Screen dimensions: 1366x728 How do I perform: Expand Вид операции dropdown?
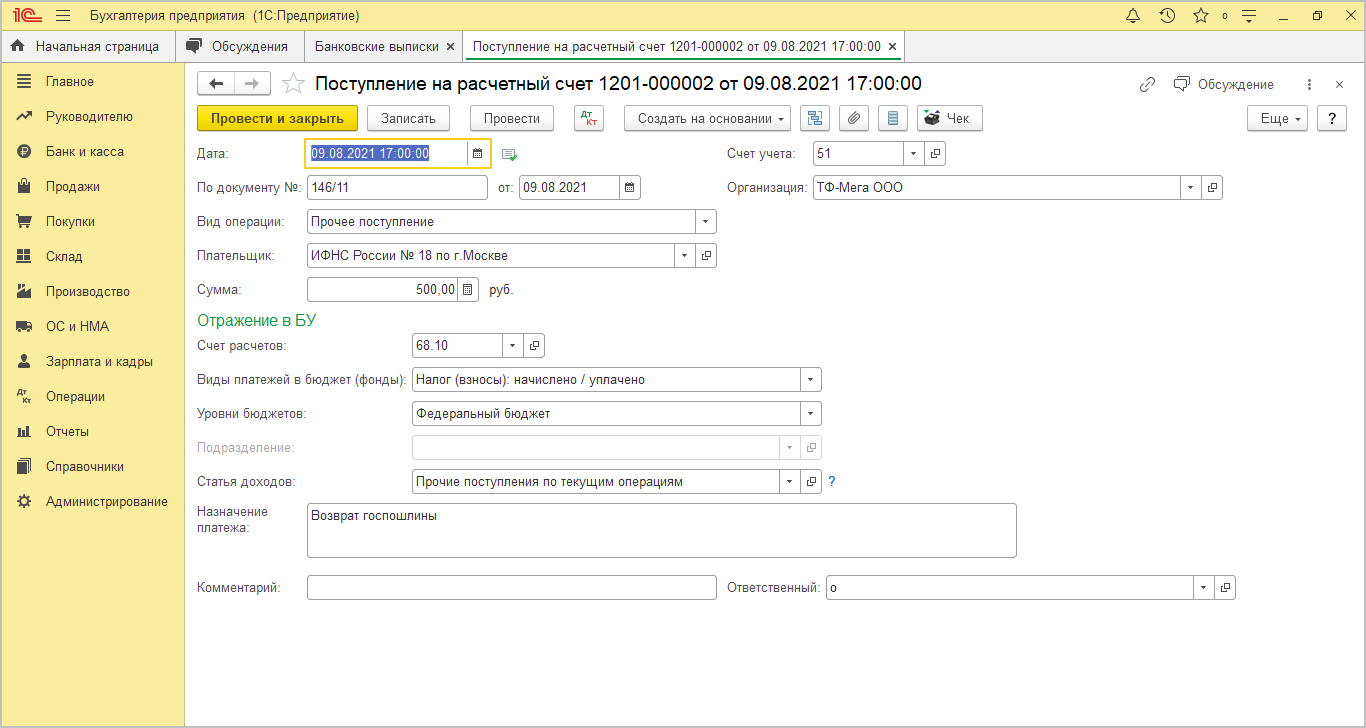pos(705,221)
